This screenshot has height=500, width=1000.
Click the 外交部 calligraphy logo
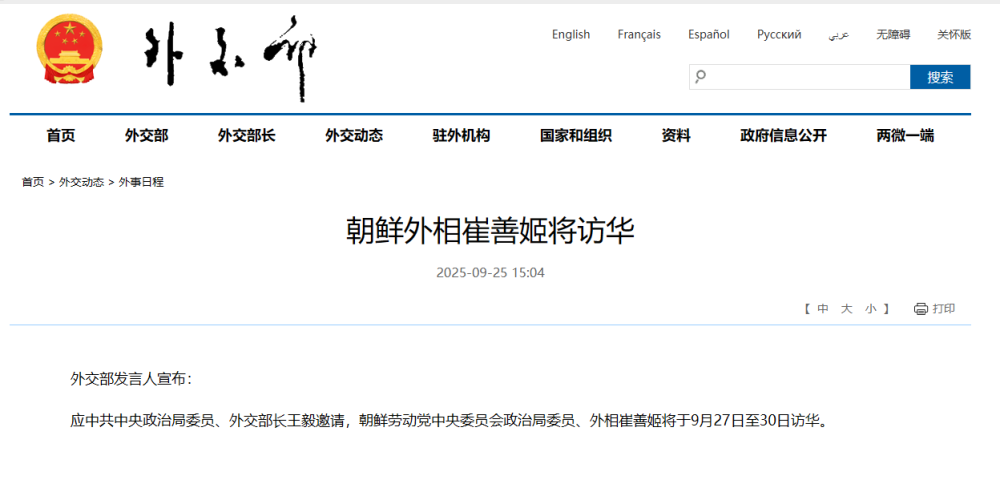(231, 57)
